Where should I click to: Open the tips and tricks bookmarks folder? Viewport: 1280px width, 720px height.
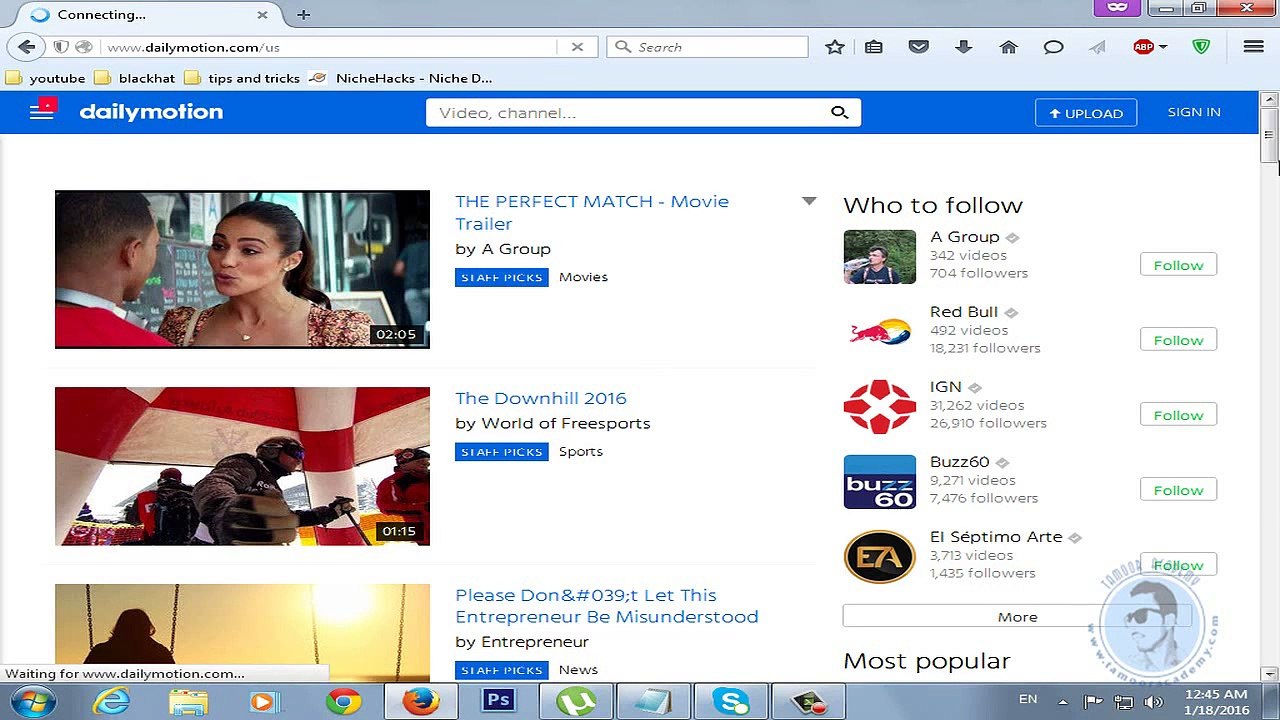[242, 78]
